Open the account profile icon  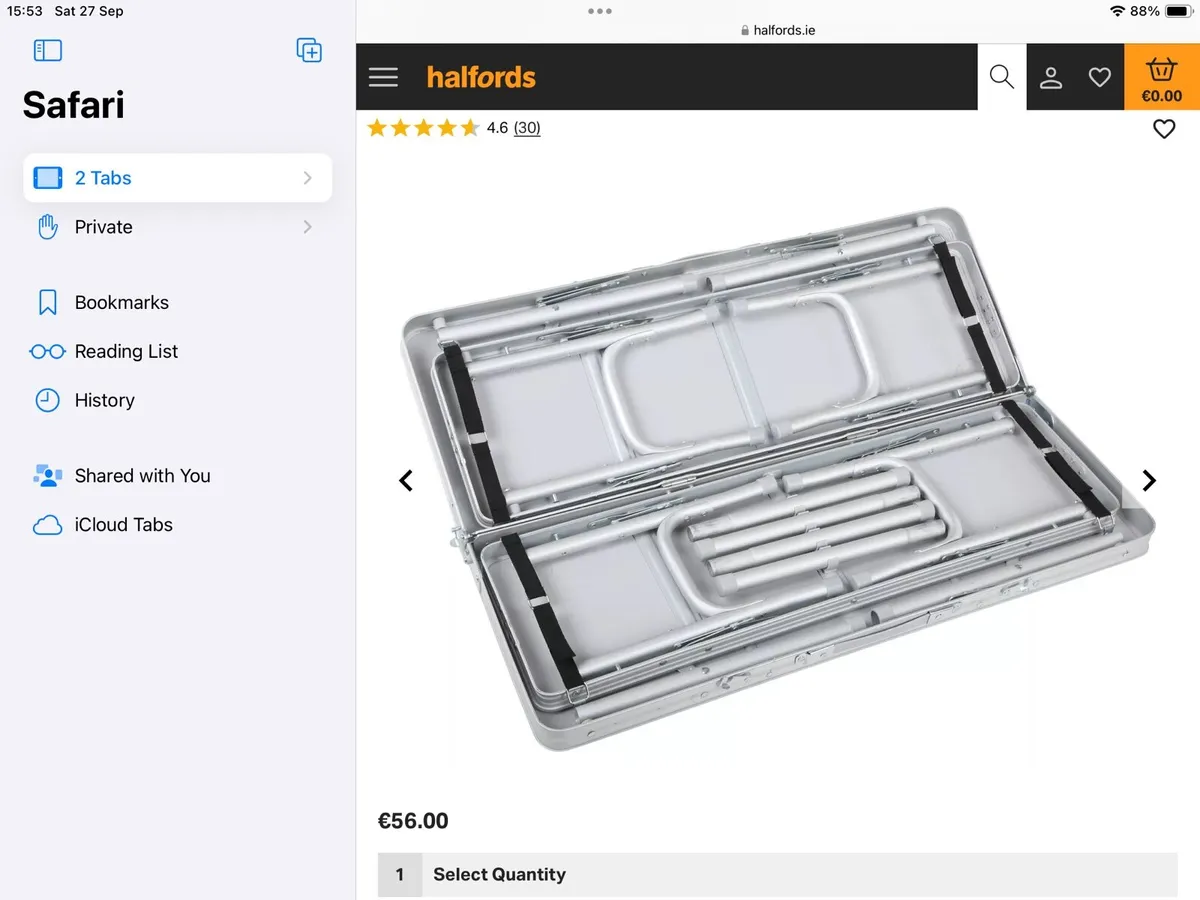[x=1051, y=77]
